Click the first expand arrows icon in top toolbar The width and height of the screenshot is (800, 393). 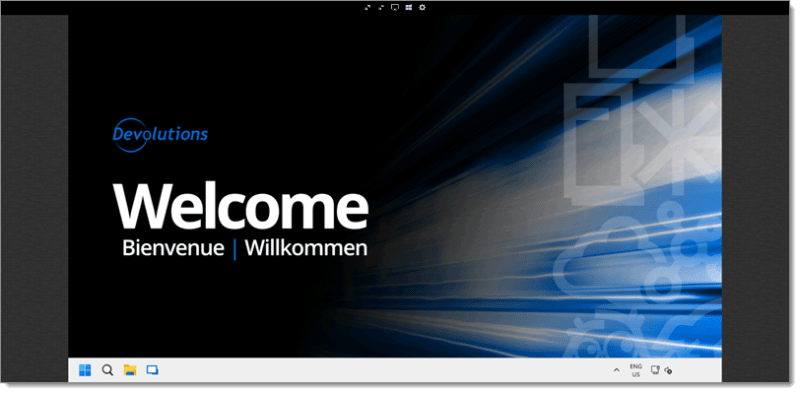[x=367, y=7]
